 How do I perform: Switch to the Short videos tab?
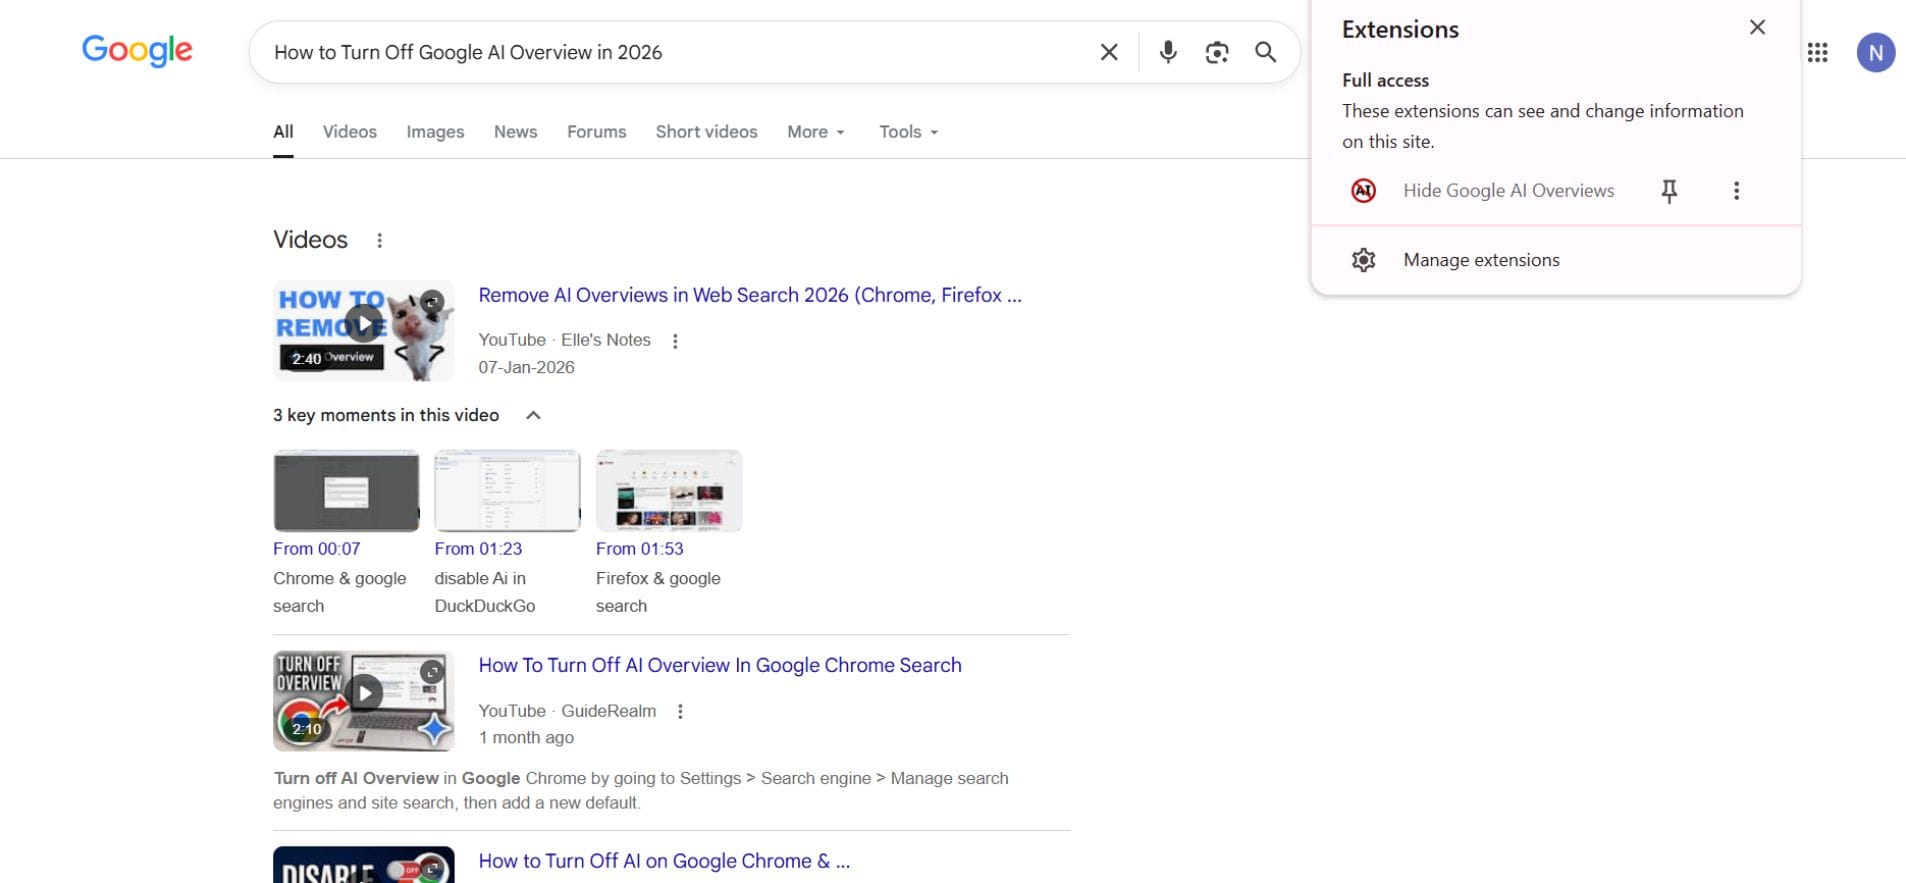point(706,132)
